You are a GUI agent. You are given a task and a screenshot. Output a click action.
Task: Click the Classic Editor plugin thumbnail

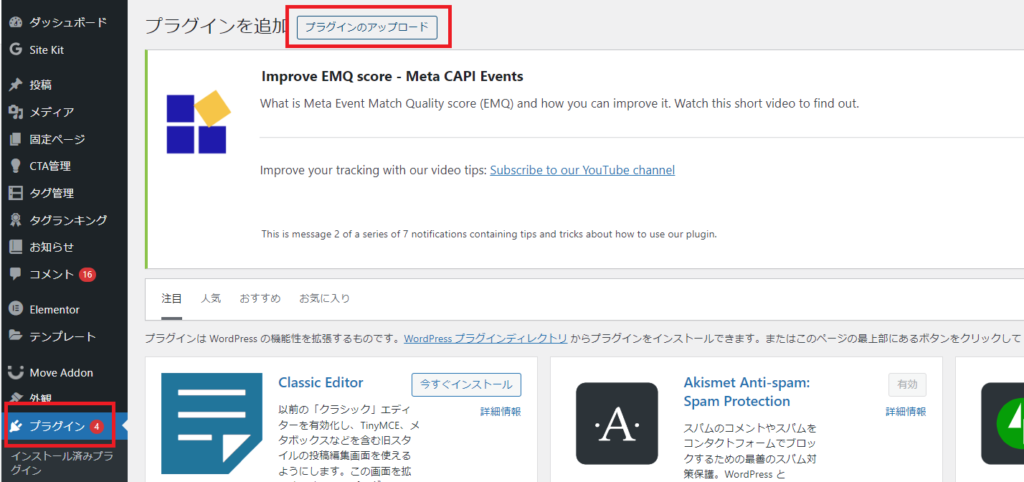click(x=212, y=423)
